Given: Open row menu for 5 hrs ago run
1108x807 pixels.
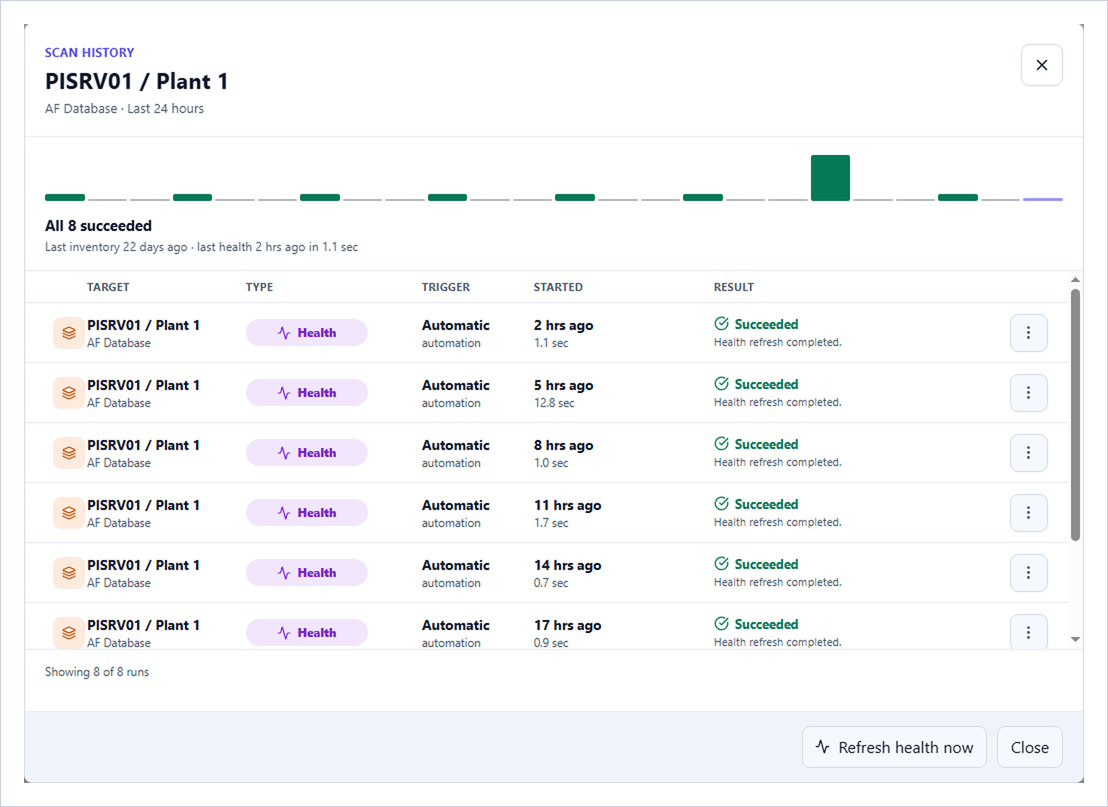Looking at the screenshot, I should pyautogui.click(x=1028, y=393).
